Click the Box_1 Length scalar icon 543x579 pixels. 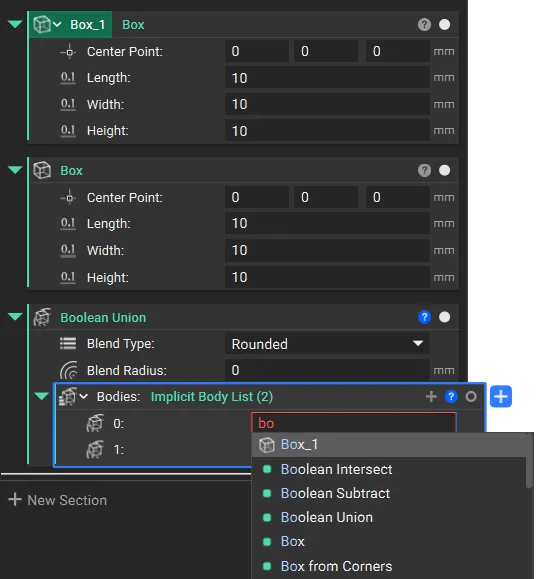[x=68, y=78]
